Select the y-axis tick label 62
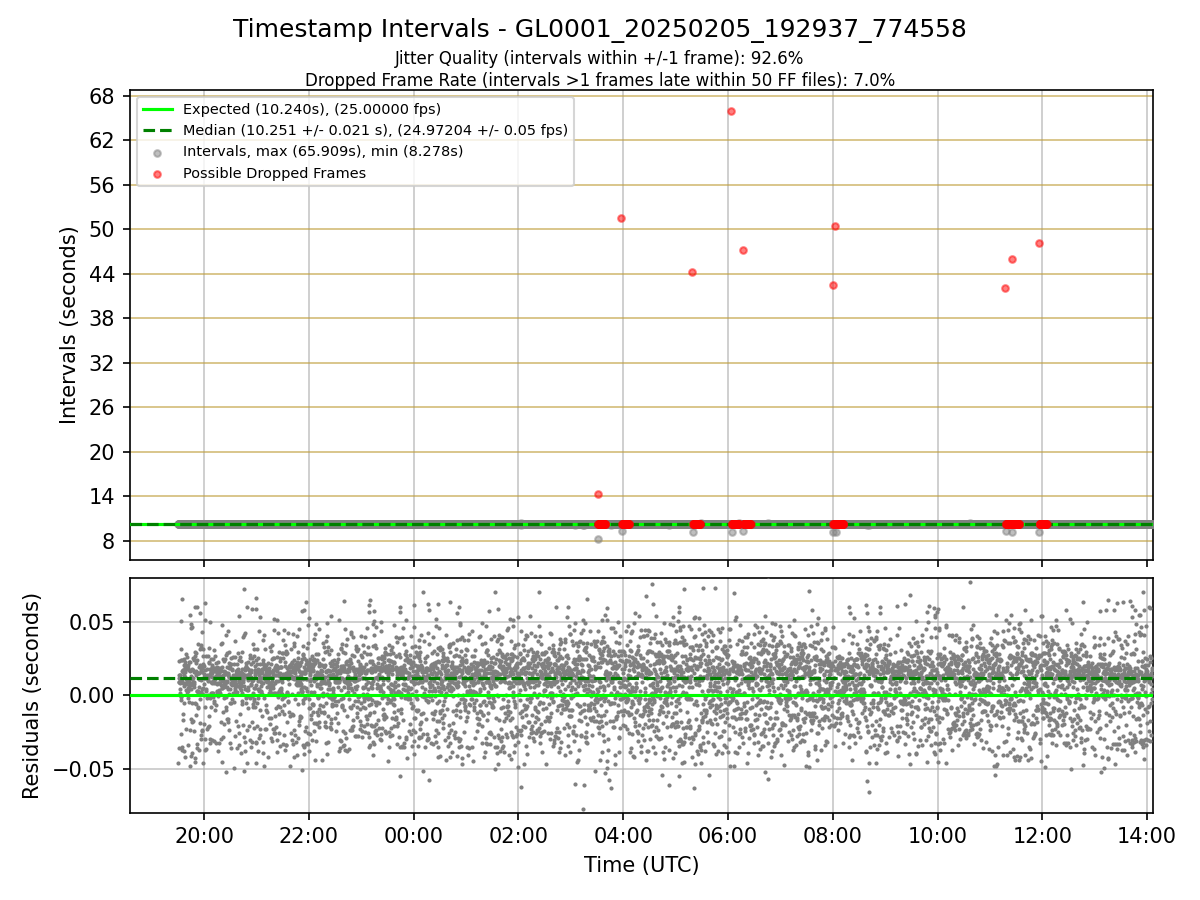This screenshot has height=900, width=1200. [x=102, y=141]
